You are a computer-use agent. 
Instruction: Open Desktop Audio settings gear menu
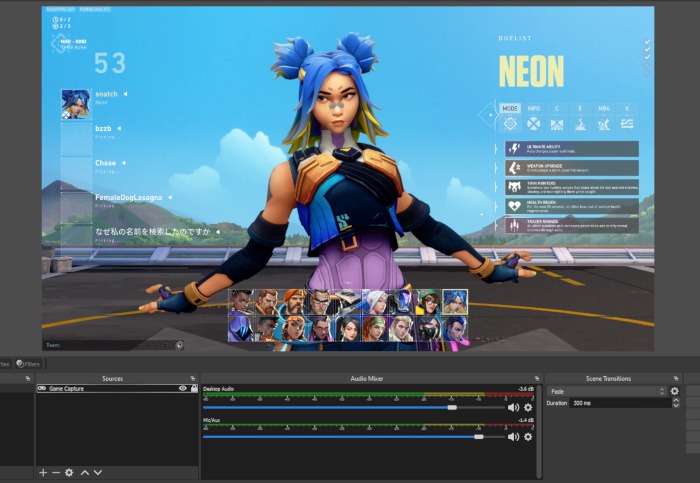(528, 407)
